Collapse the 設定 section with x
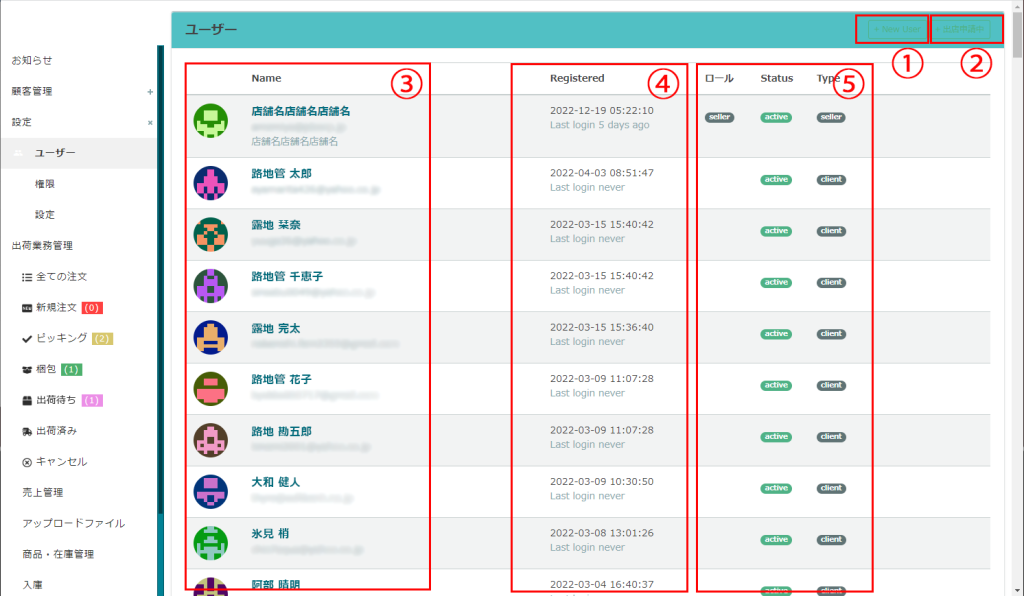Screen dimensions: 1024x596 coord(150,123)
